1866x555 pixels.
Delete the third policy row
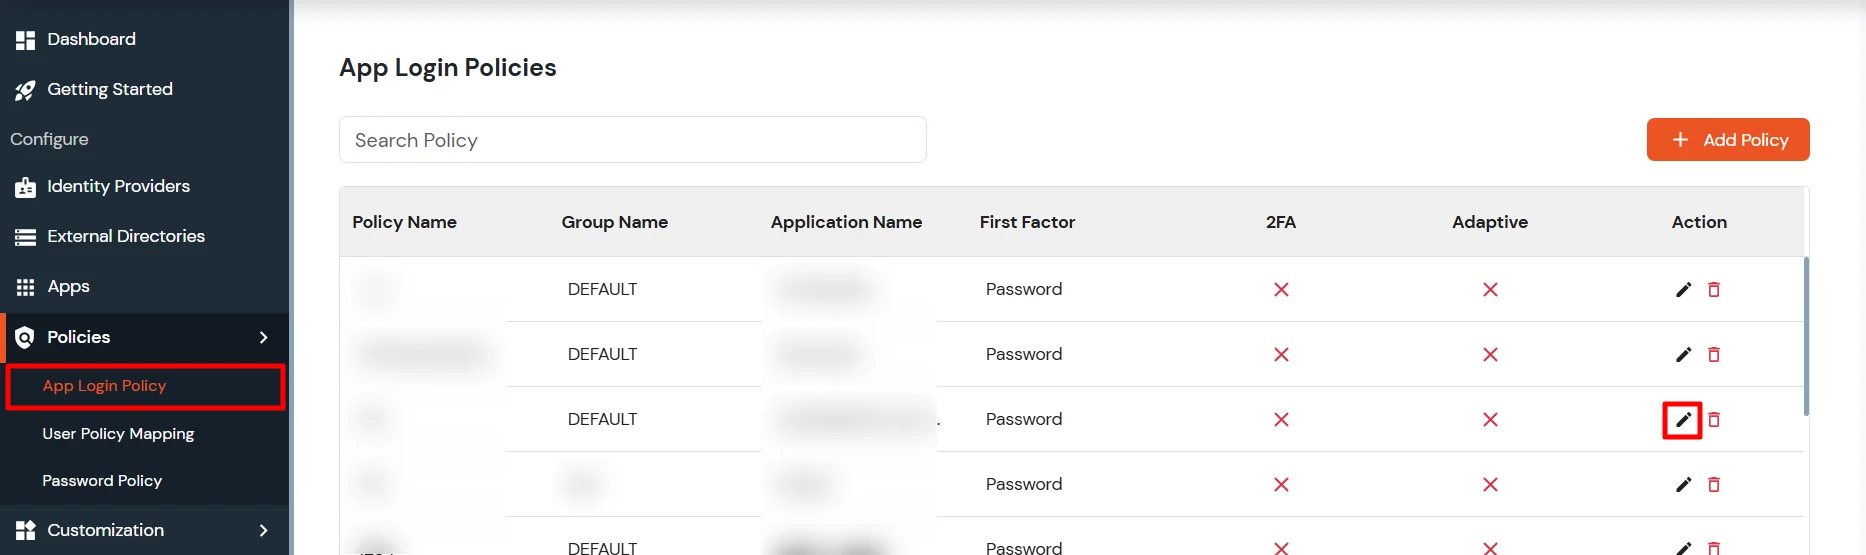[1714, 419]
